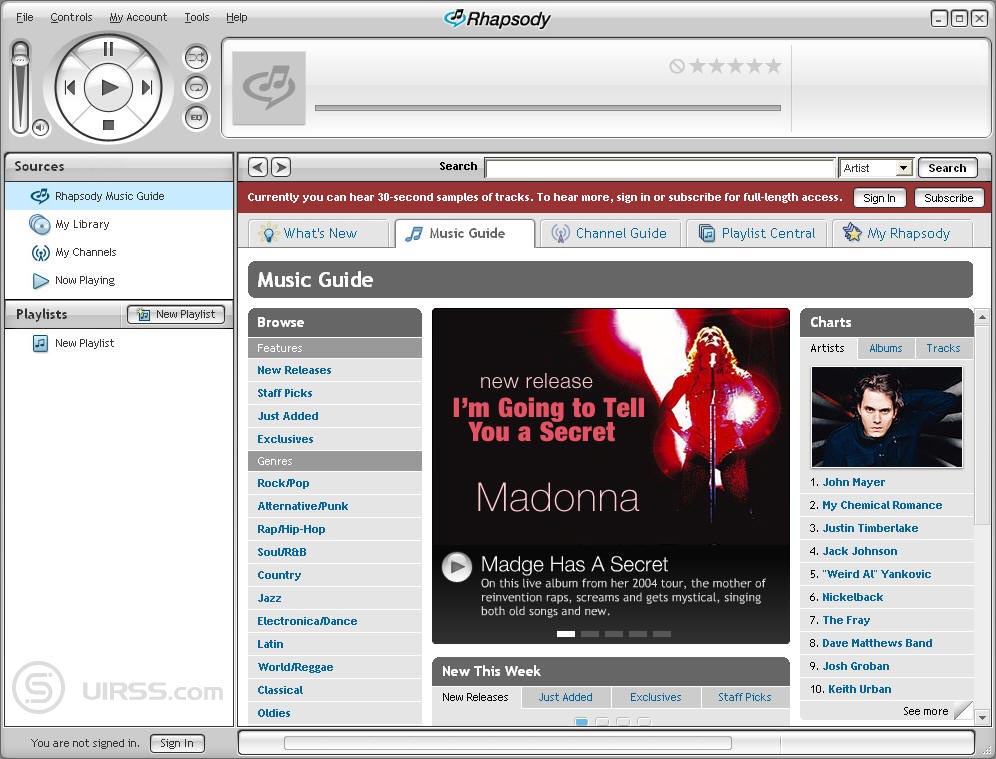Viewport: 996px width, 759px height.
Task: Browse the Rock/Pop genre
Action: (283, 483)
